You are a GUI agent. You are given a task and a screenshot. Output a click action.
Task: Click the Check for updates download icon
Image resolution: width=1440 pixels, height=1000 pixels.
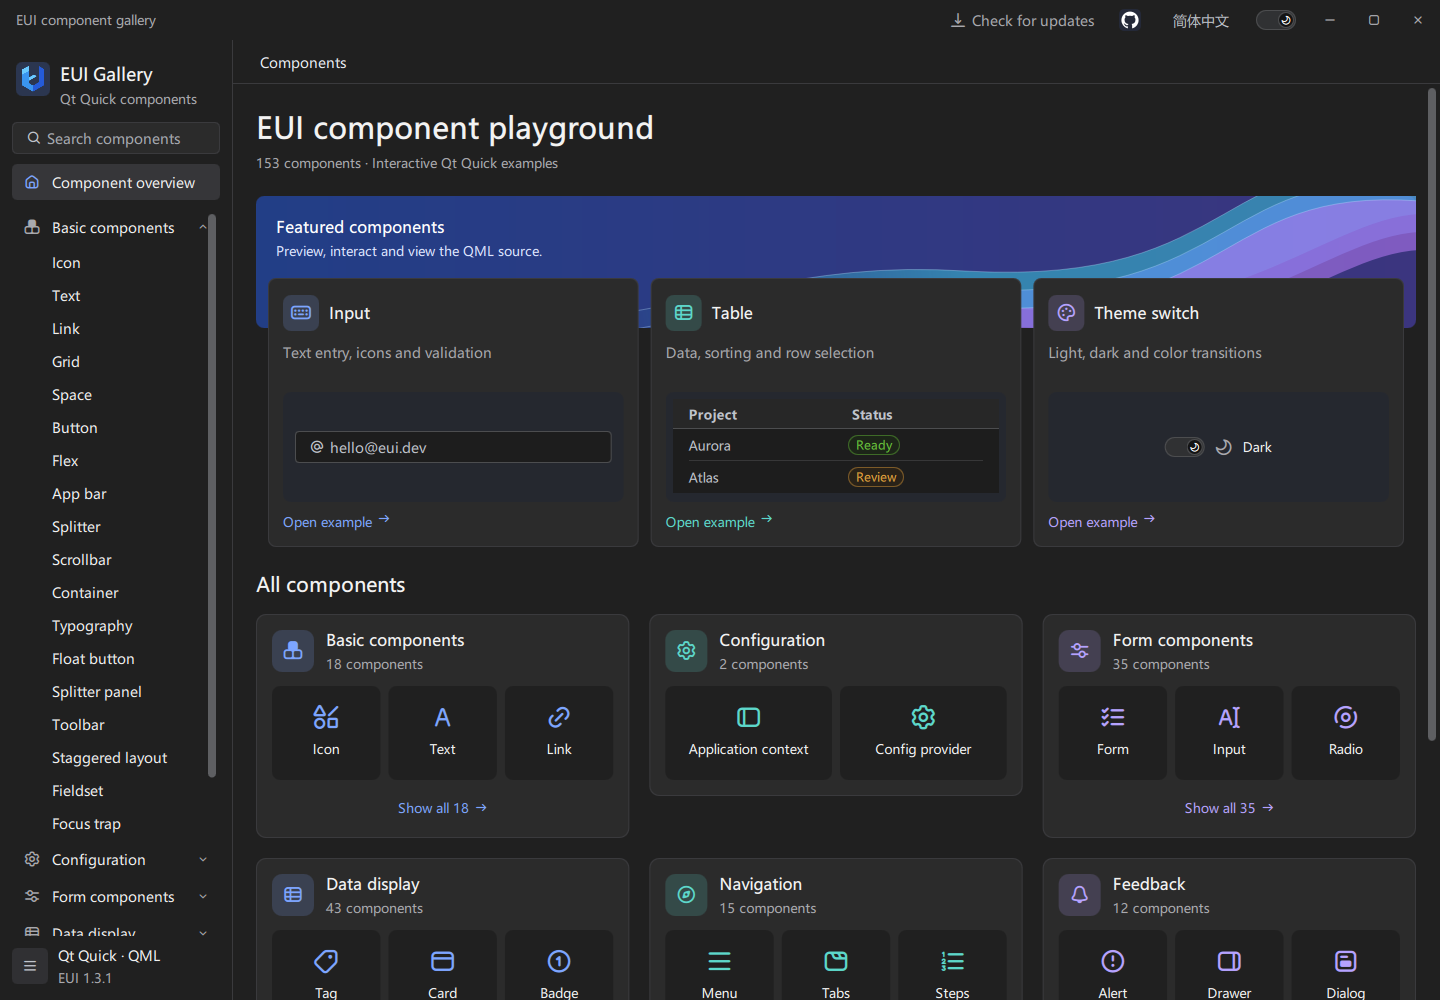pyautogui.click(x=958, y=20)
